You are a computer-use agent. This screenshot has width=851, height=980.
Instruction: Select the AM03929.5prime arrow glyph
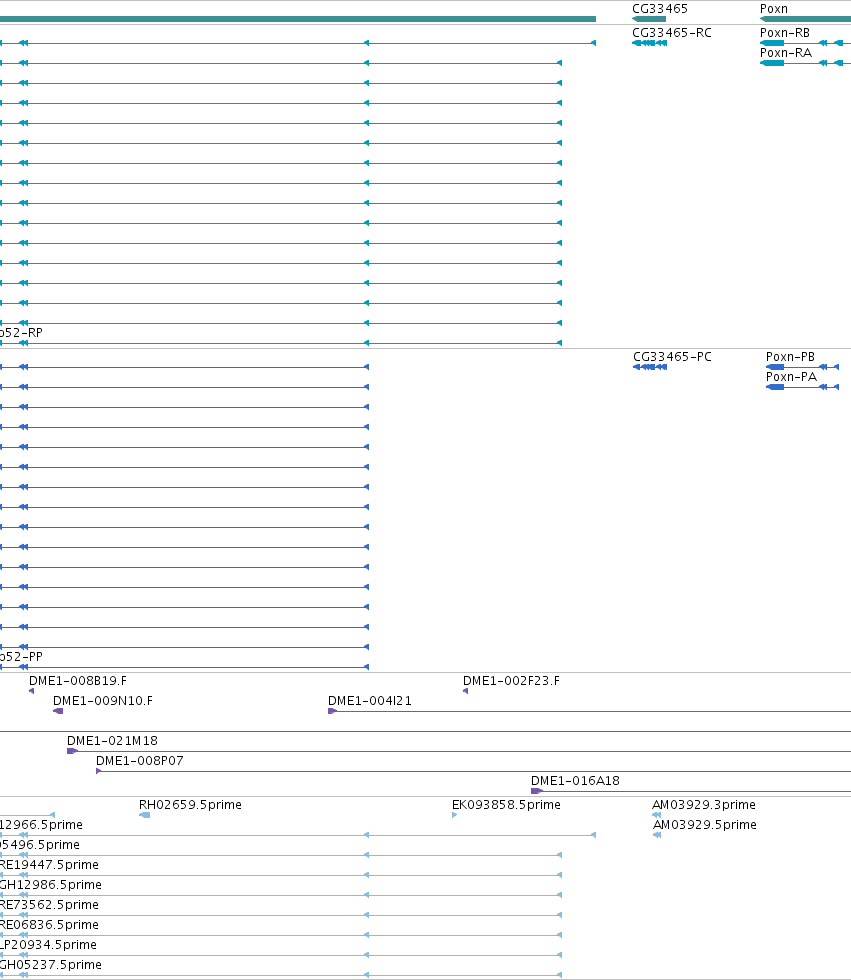(657, 835)
